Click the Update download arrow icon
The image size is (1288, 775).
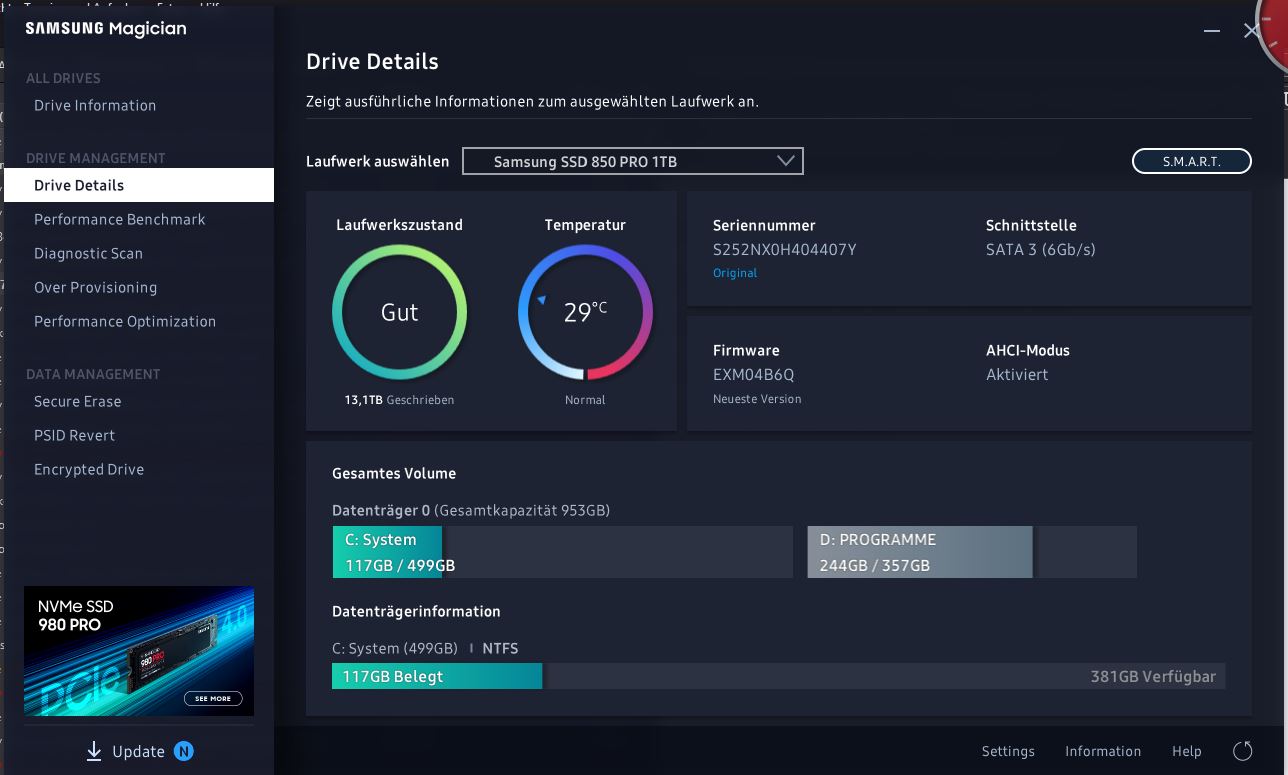[94, 751]
